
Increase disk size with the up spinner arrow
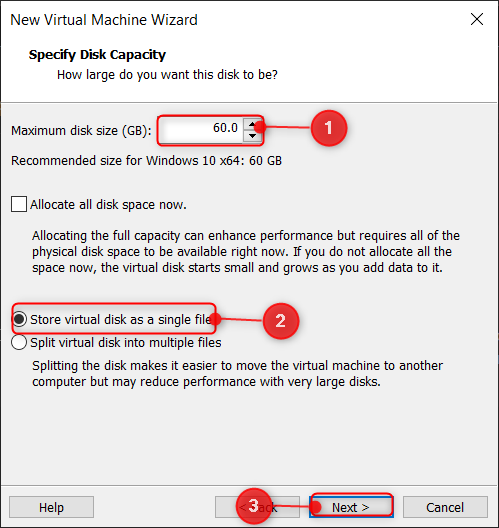pyautogui.click(x=253, y=125)
